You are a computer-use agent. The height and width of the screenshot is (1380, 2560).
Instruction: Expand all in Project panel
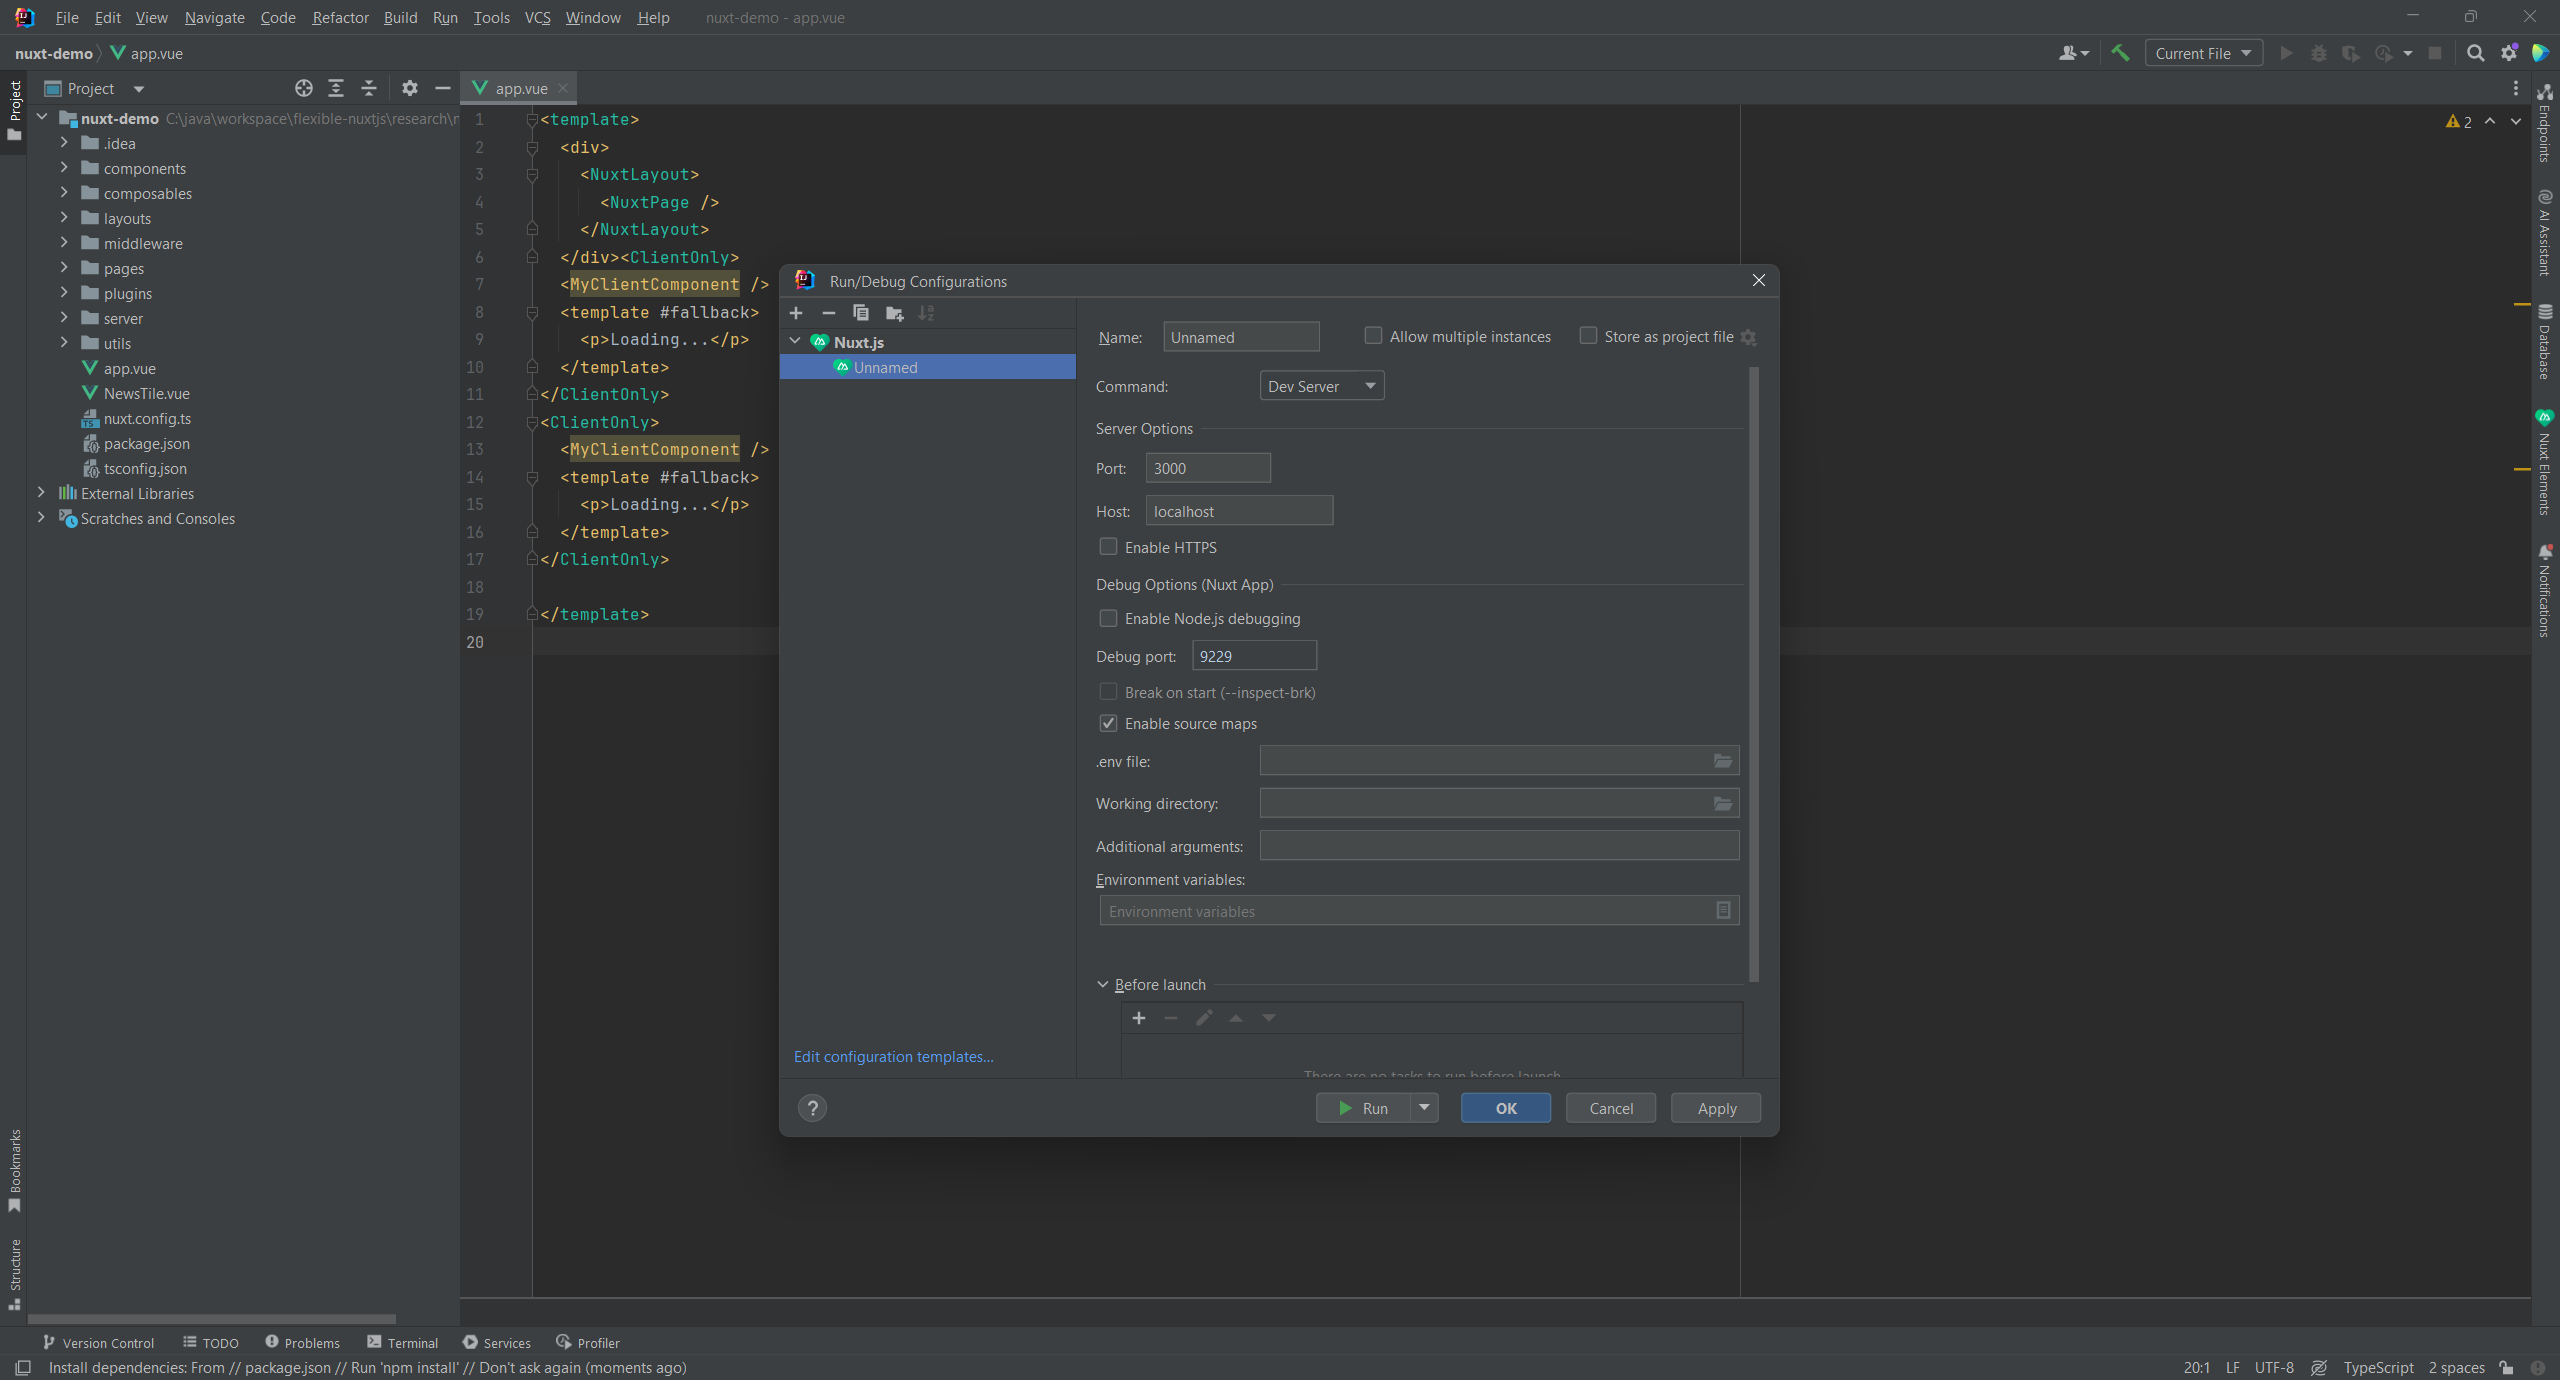point(336,88)
